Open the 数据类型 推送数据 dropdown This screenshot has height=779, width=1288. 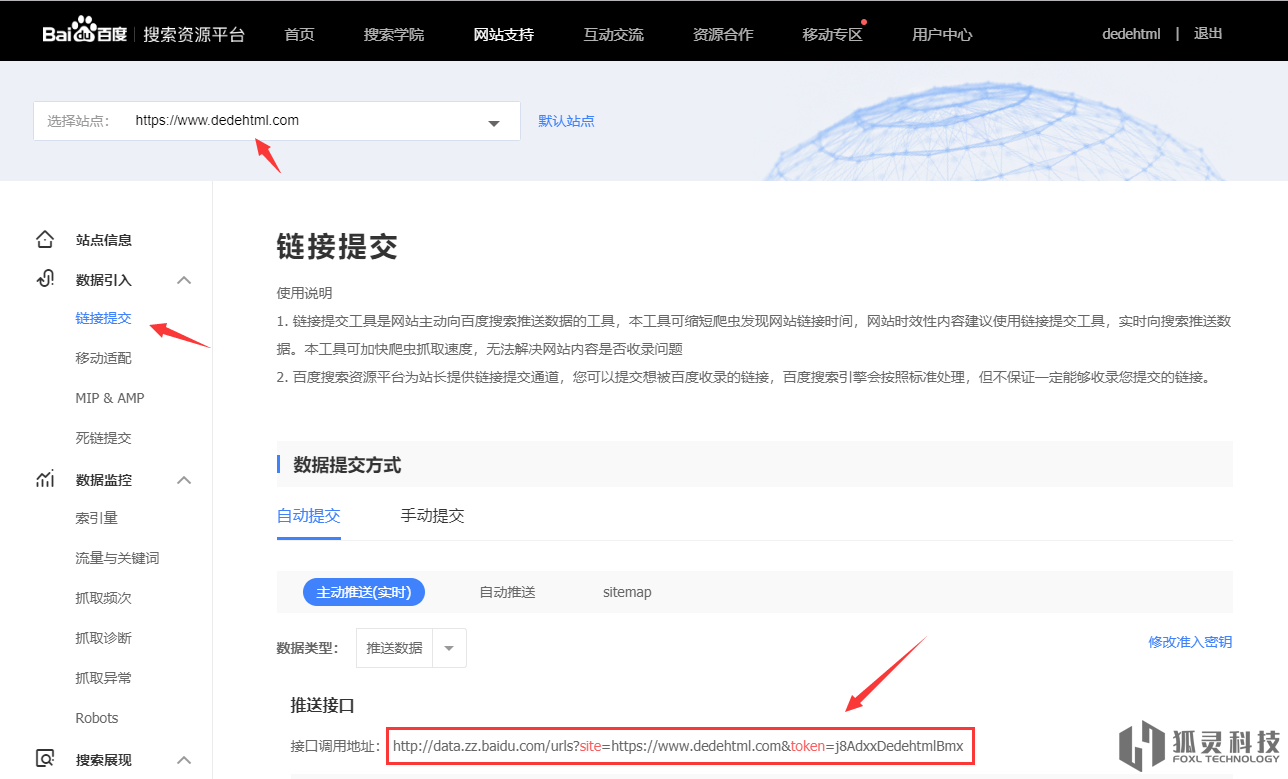[x=449, y=648]
